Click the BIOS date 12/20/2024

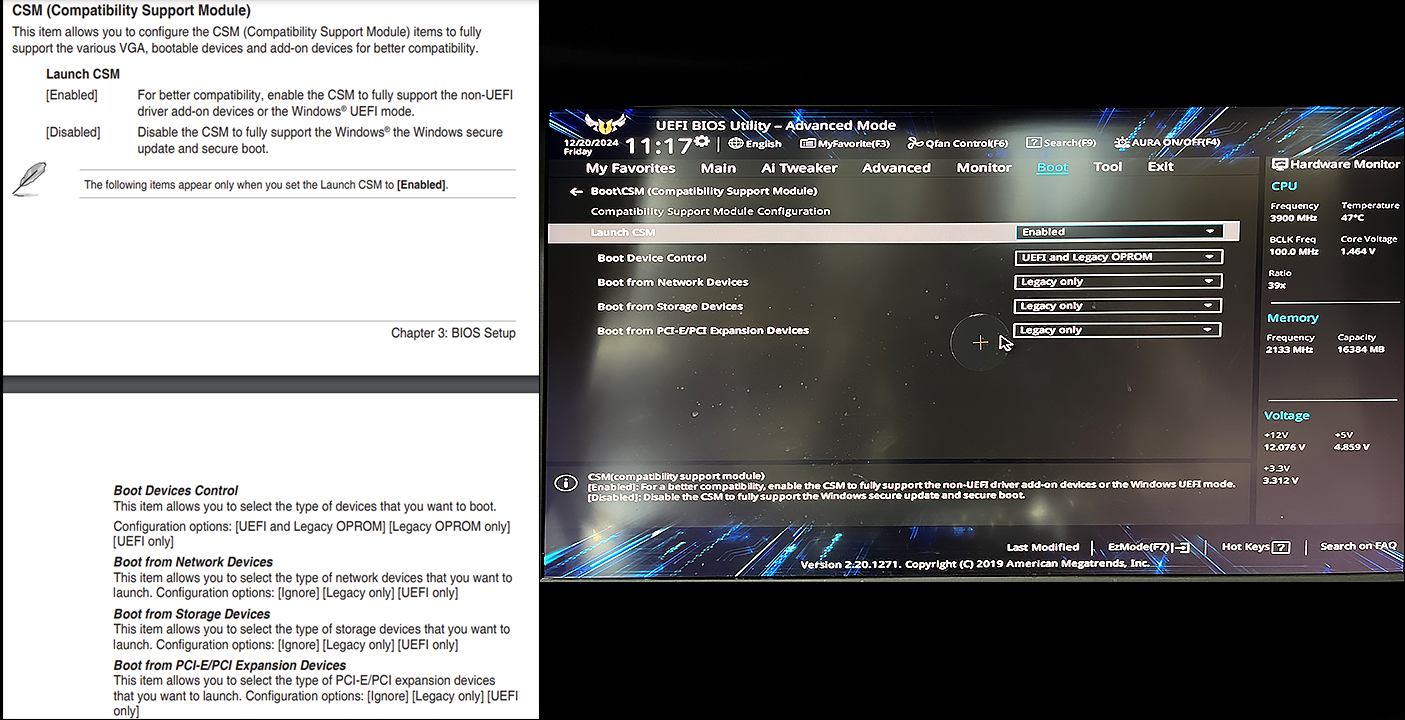tap(590, 142)
